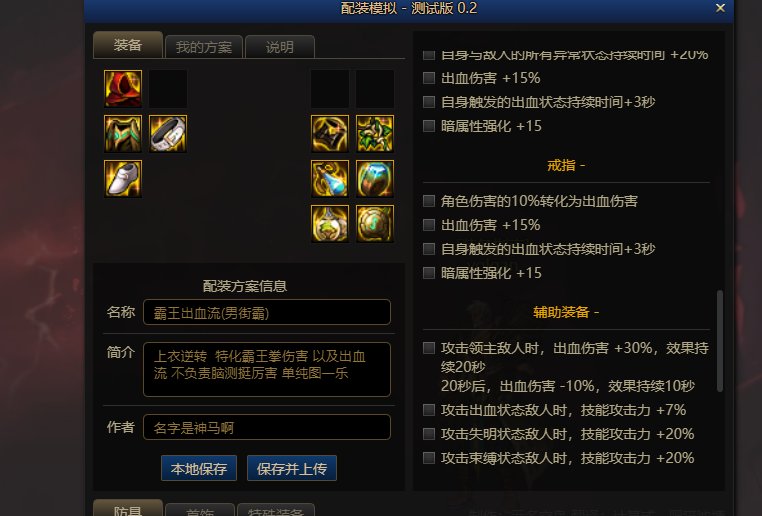Click the brown-green jacket top armor icon
762x516 pixels.
click(x=123, y=134)
